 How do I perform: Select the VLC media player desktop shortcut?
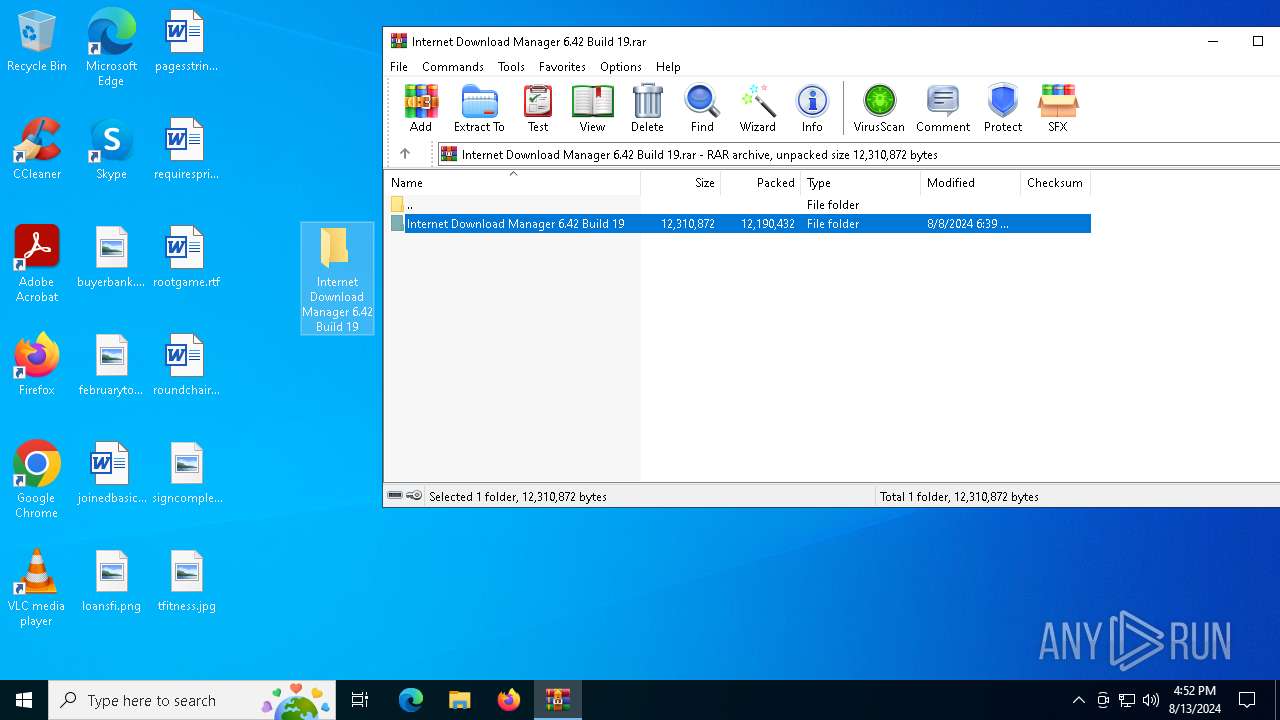[37, 588]
